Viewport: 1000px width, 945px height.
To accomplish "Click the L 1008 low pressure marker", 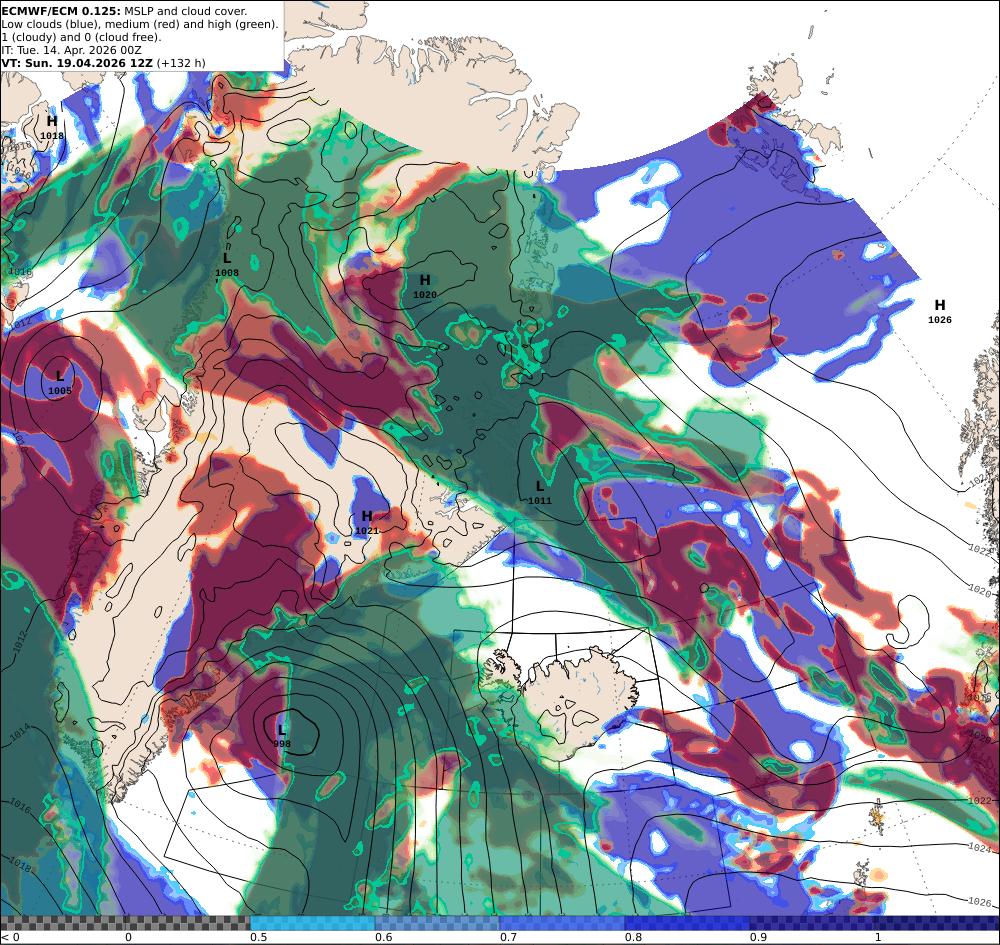I will coord(226,265).
